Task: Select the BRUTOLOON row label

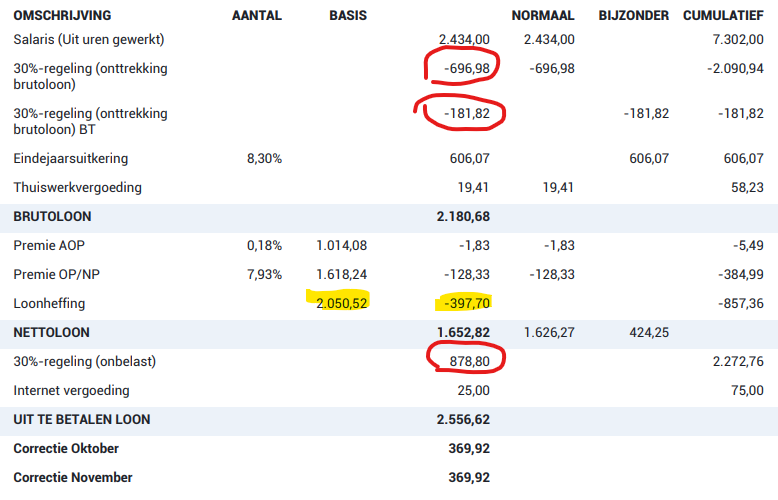Action: 52,217
